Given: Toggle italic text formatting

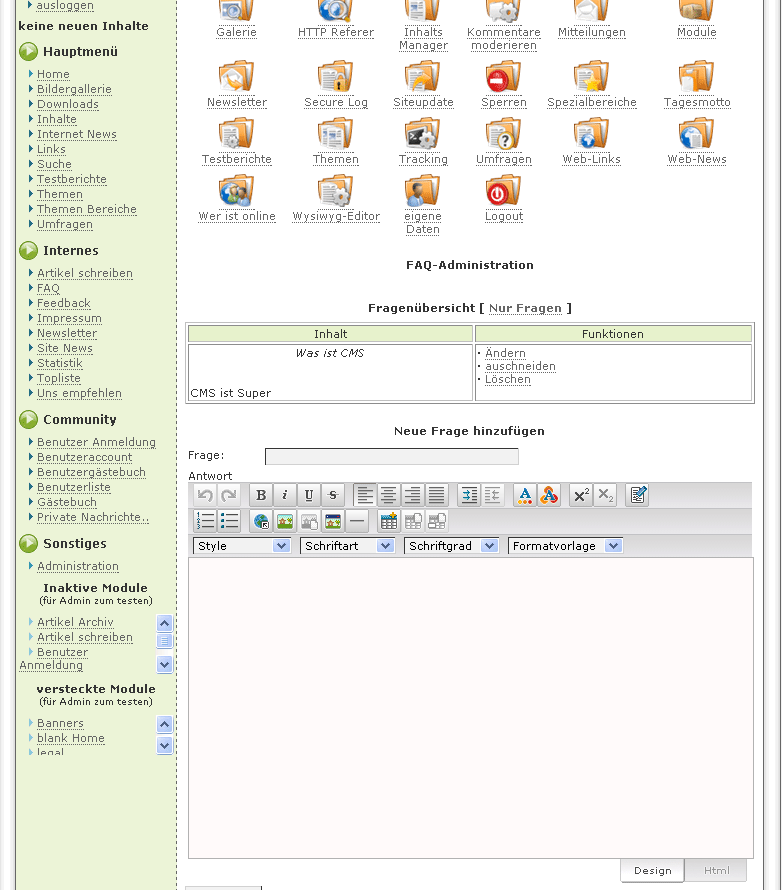Looking at the screenshot, I should tap(285, 495).
